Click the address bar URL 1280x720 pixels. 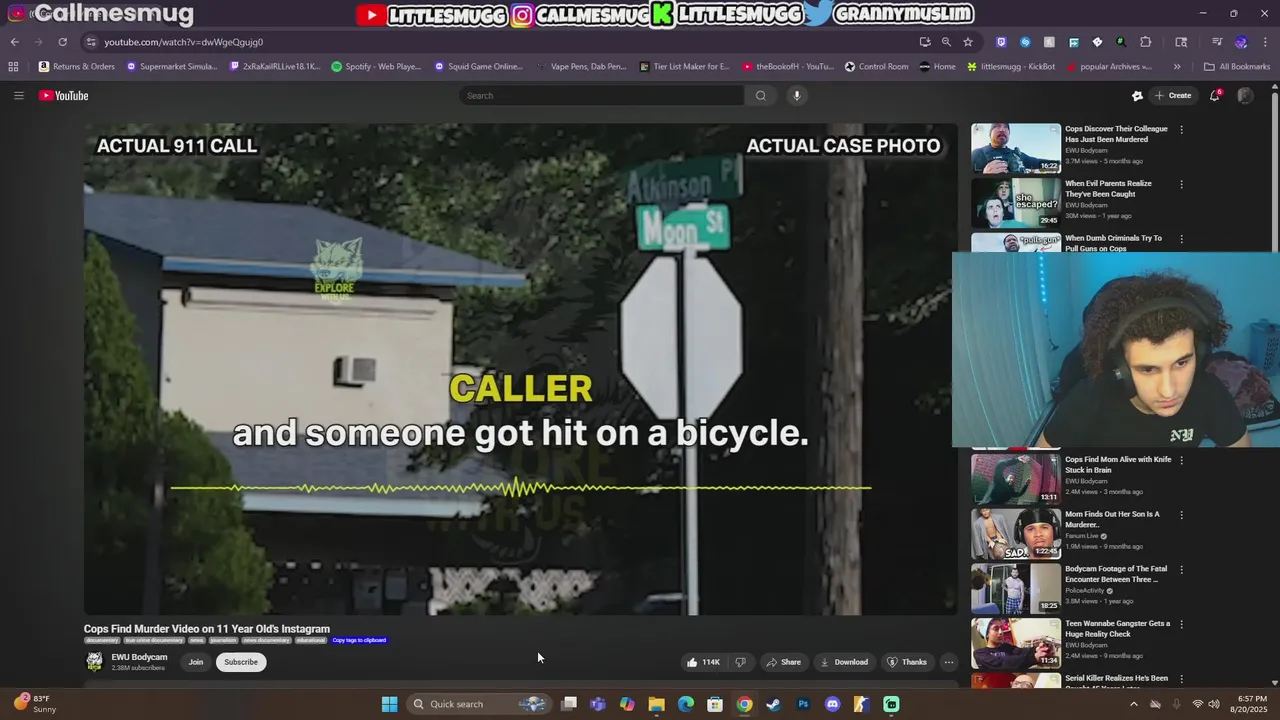(184, 42)
